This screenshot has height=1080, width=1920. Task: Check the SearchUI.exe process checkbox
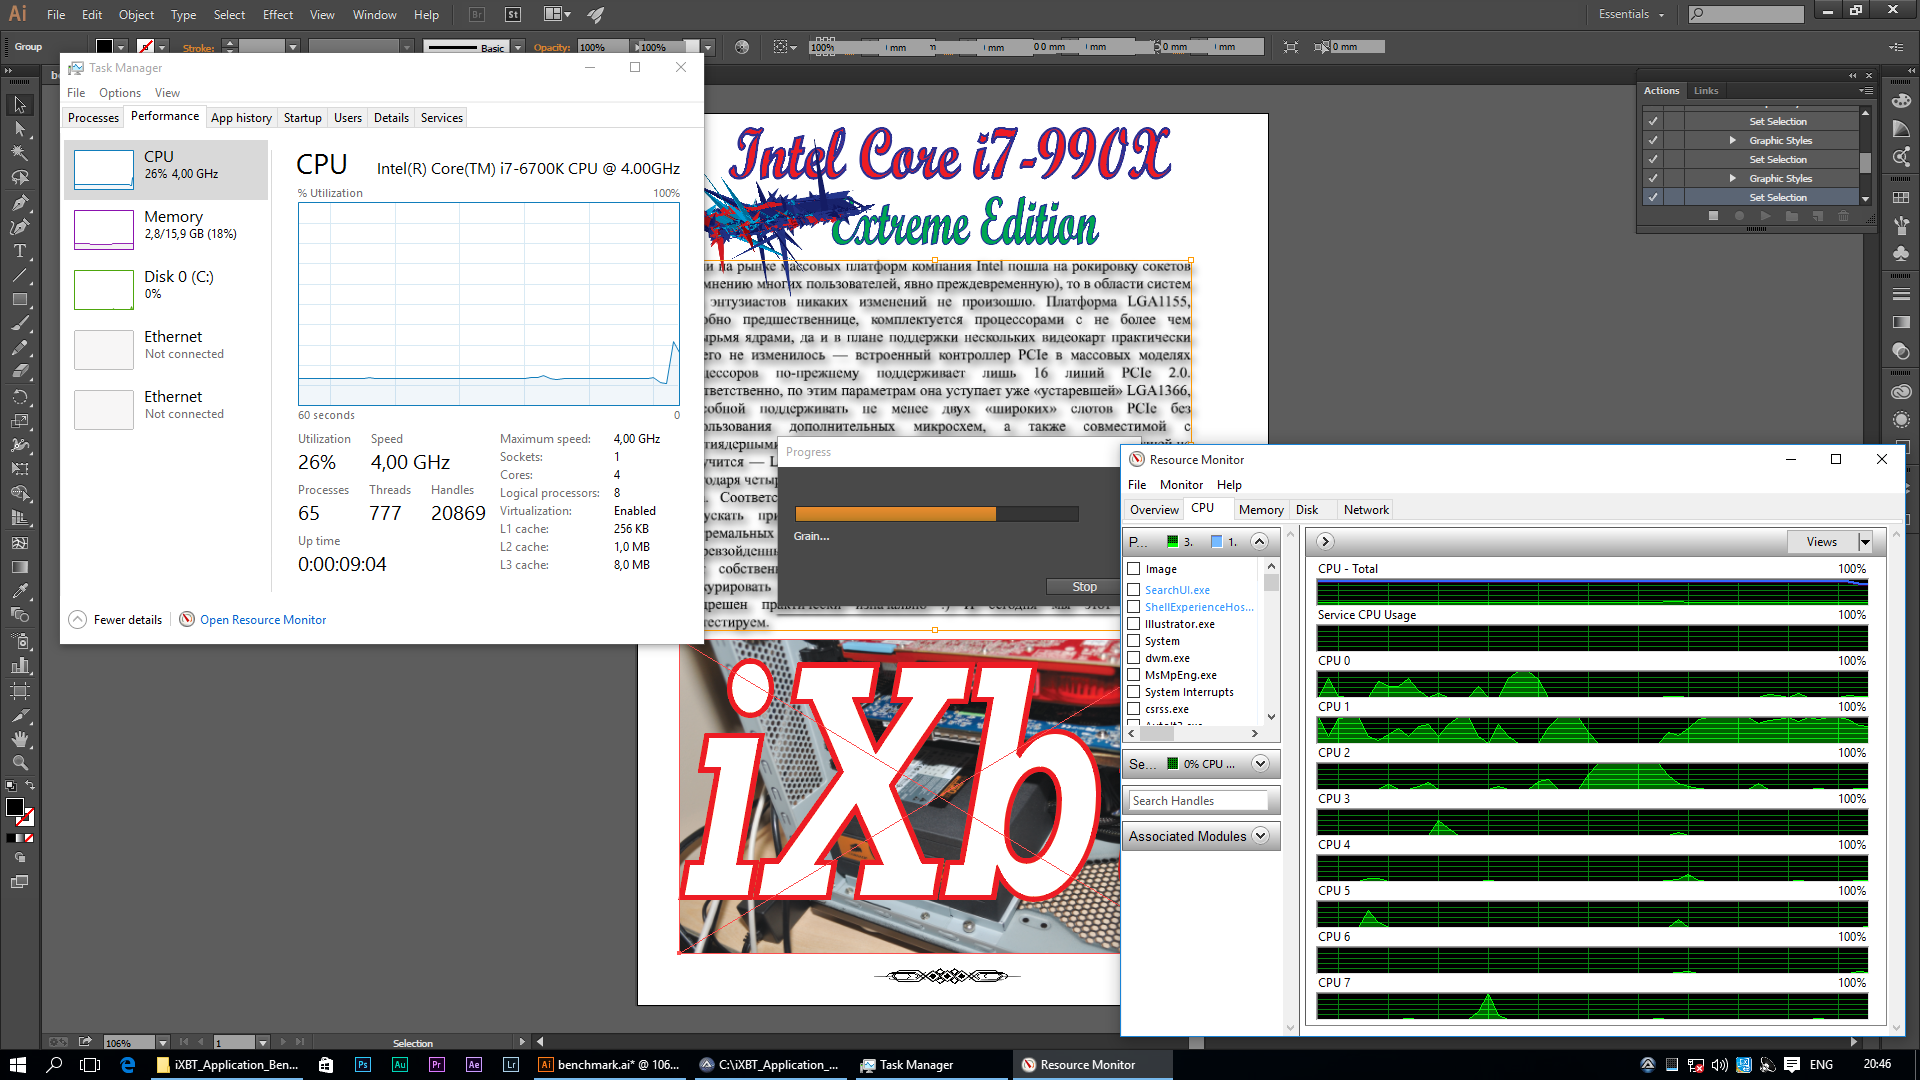(x=1134, y=590)
